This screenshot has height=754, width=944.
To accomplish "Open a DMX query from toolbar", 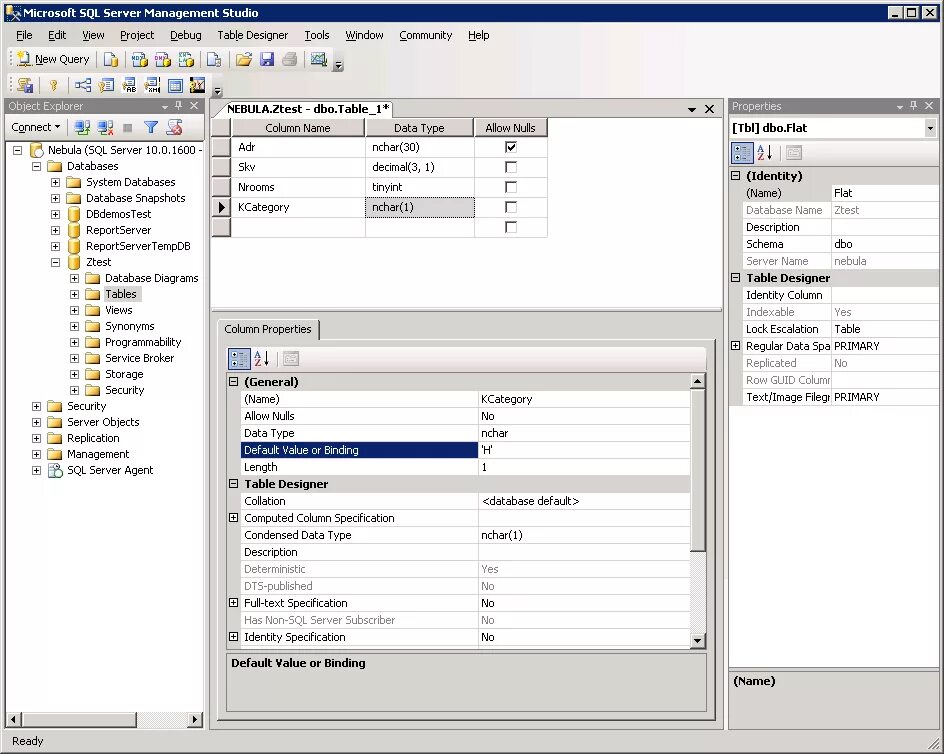I will pos(163,59).
